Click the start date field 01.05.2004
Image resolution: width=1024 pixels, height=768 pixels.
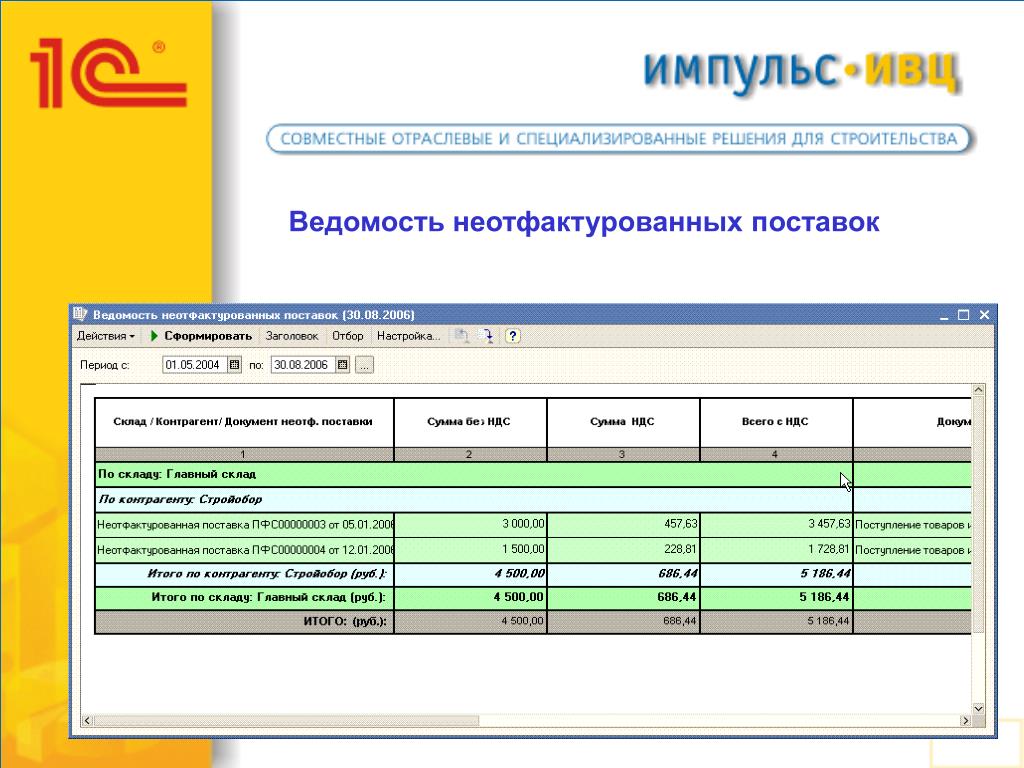click(194, 365)
